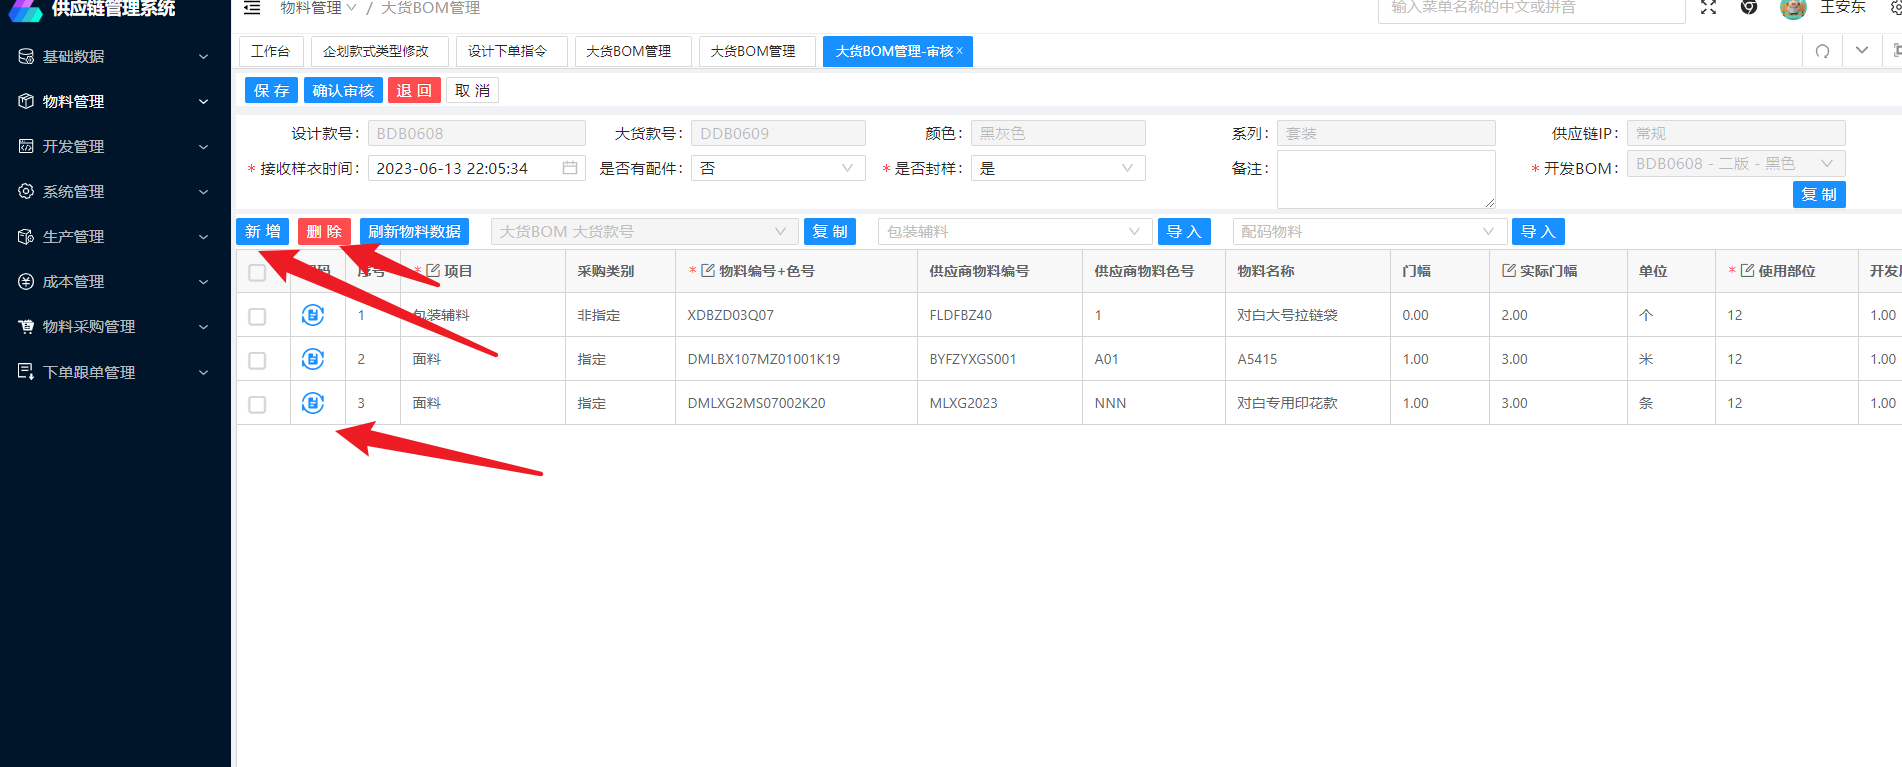This screenshot has height=767, width=1902.
Task: Click the 确认审核 button
Action: click(x=343, y=91)
